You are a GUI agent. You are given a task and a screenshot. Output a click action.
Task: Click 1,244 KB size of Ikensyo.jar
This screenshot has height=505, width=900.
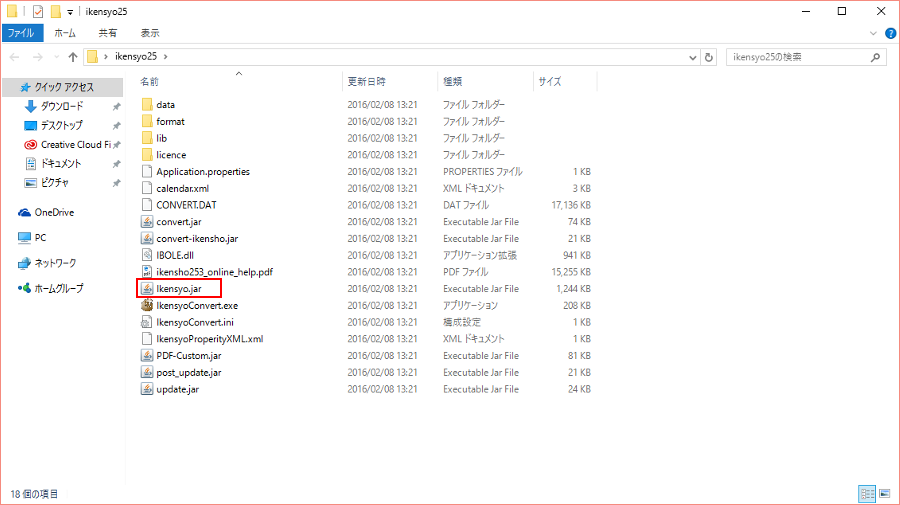(x=573, y=289)
